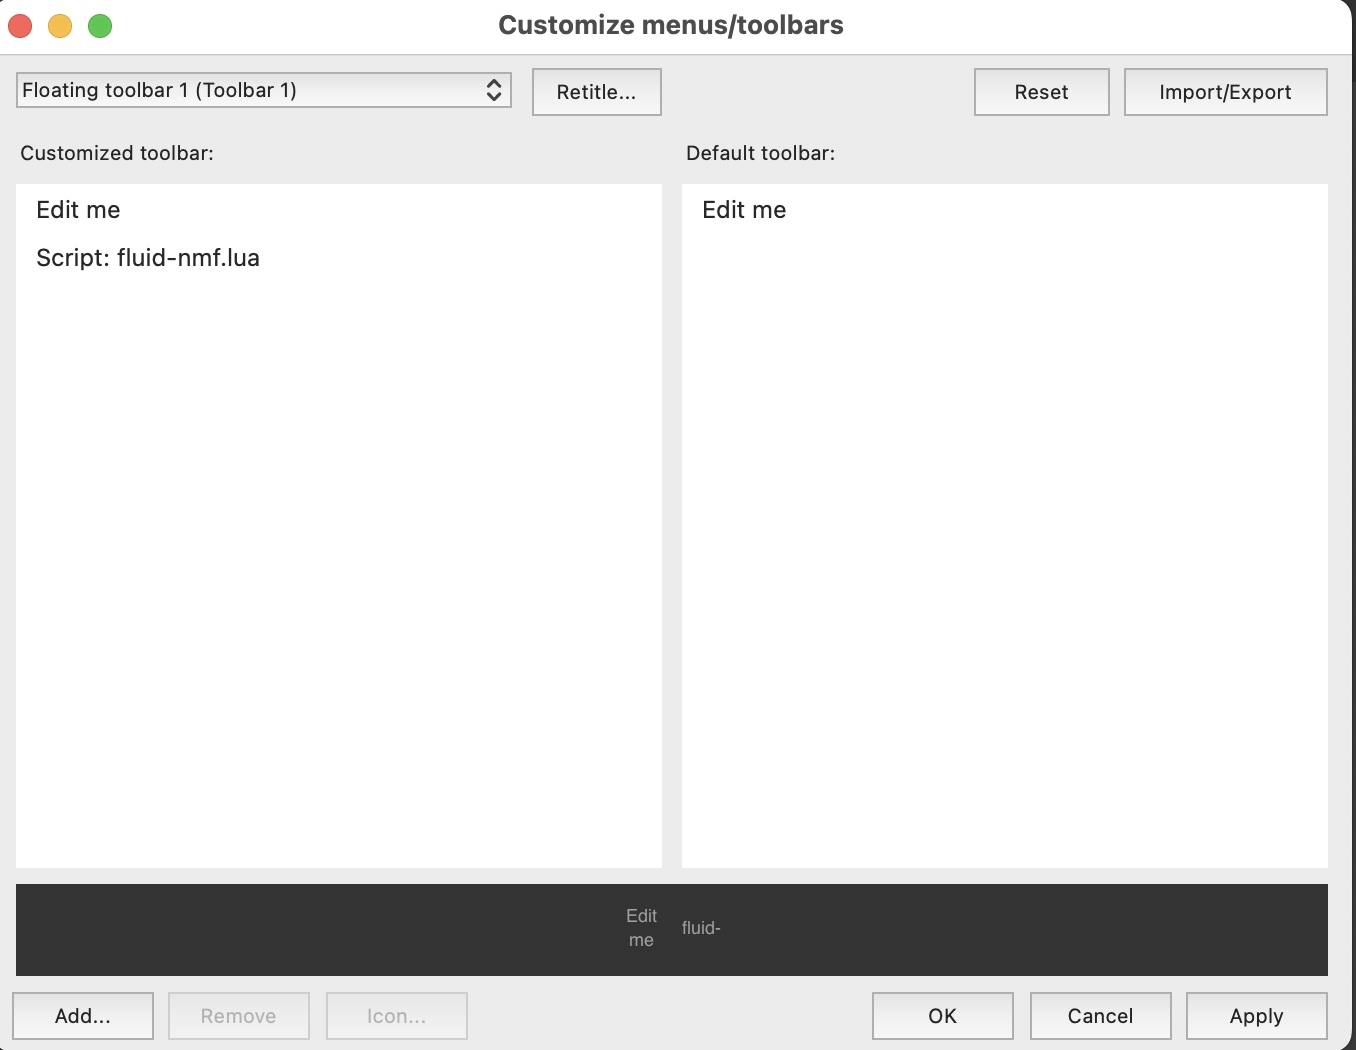Select 'Script: fluid-nmf.lua' list entry
The width and height of the screenshot is (1356, 1050).
tap(339, 258)
